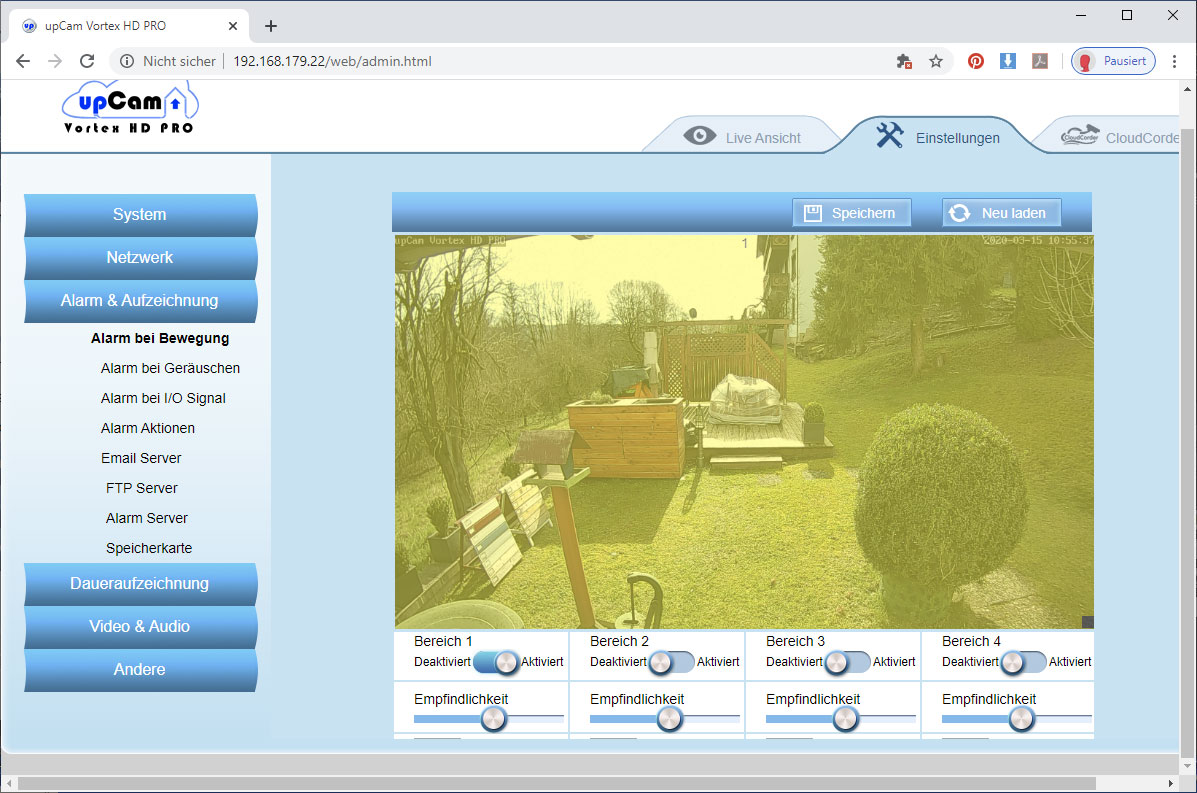1197x793 pixels.
Task: Bookmark this page with the star icon
Action: (x=936, y=61)
